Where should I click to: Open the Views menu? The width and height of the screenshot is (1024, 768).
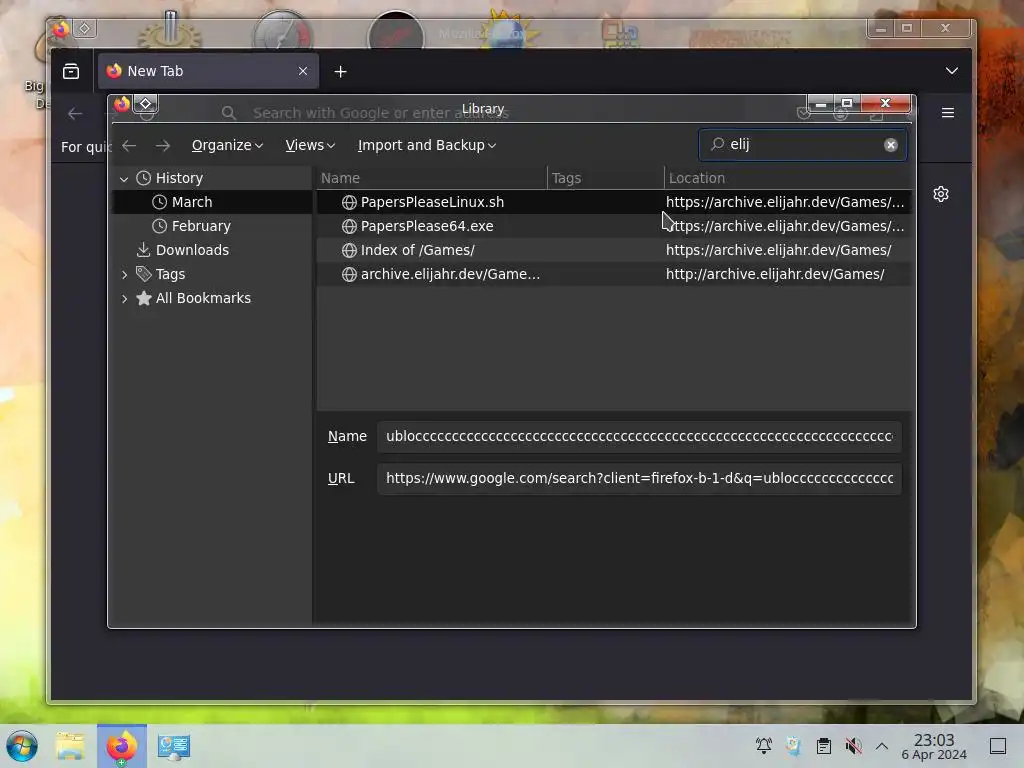tap(310, 145)
